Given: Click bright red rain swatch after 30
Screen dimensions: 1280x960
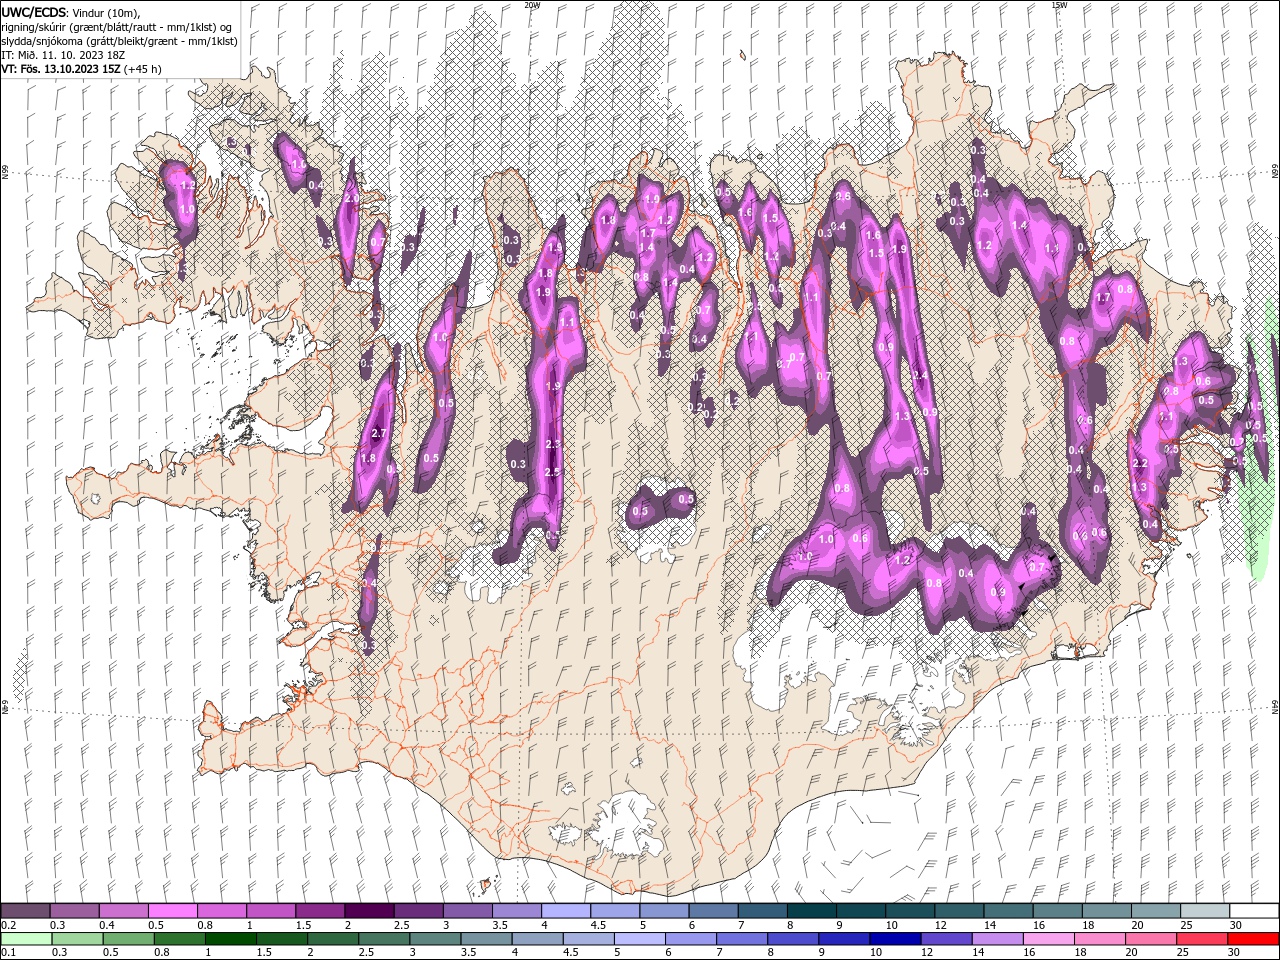Looking at the screenshot, I should [x=1253, y=938].
